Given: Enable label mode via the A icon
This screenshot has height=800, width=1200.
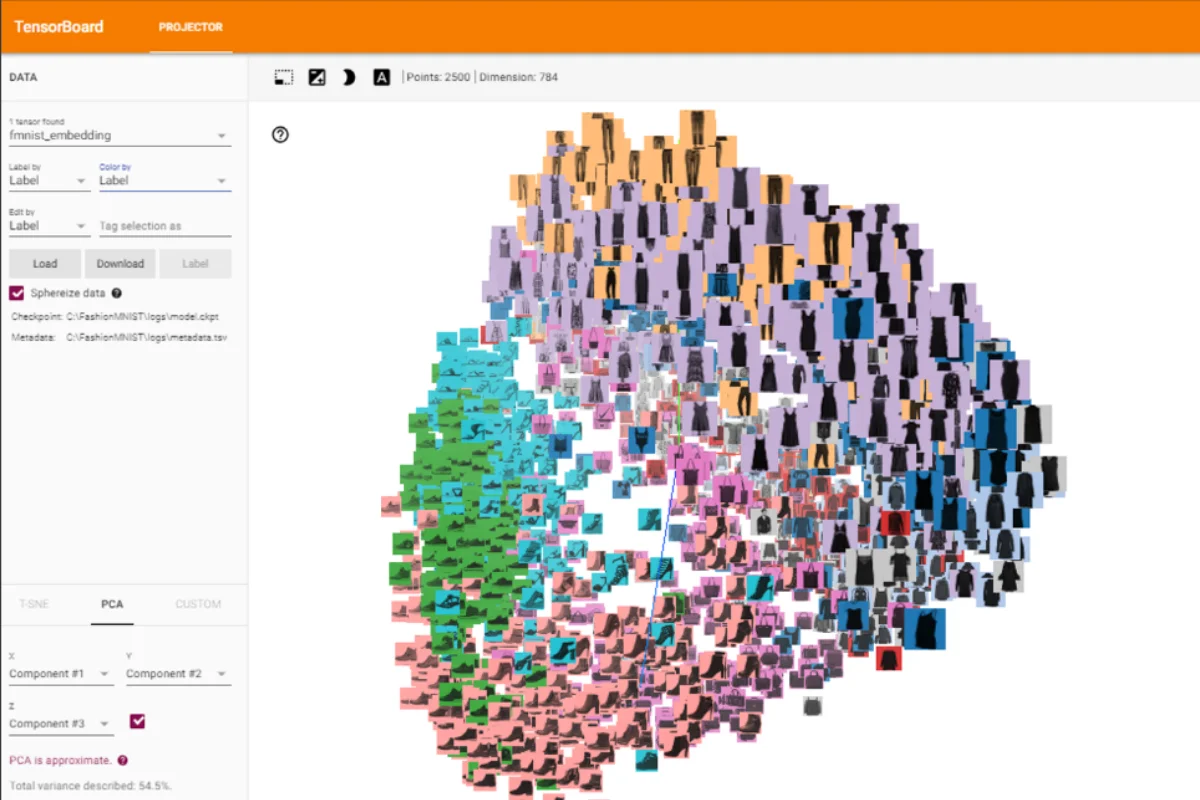Looking at the screenshot, I should pos(381,76).
